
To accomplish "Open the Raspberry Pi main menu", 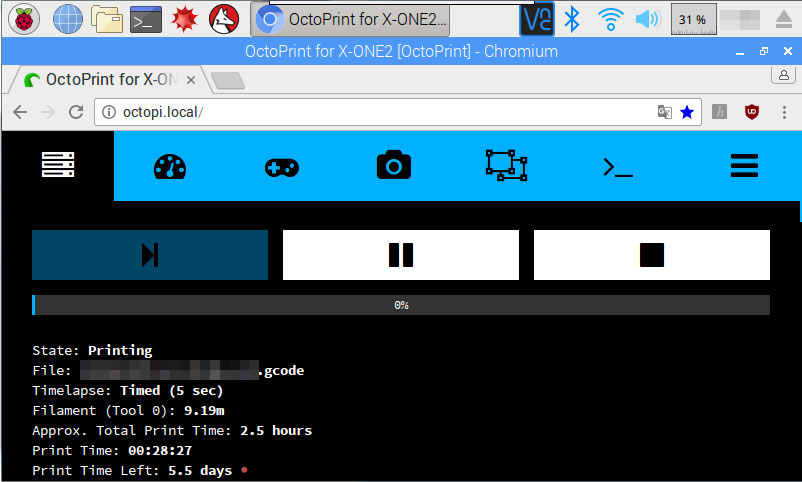I will pyautogui.click(x=24, y=19).
